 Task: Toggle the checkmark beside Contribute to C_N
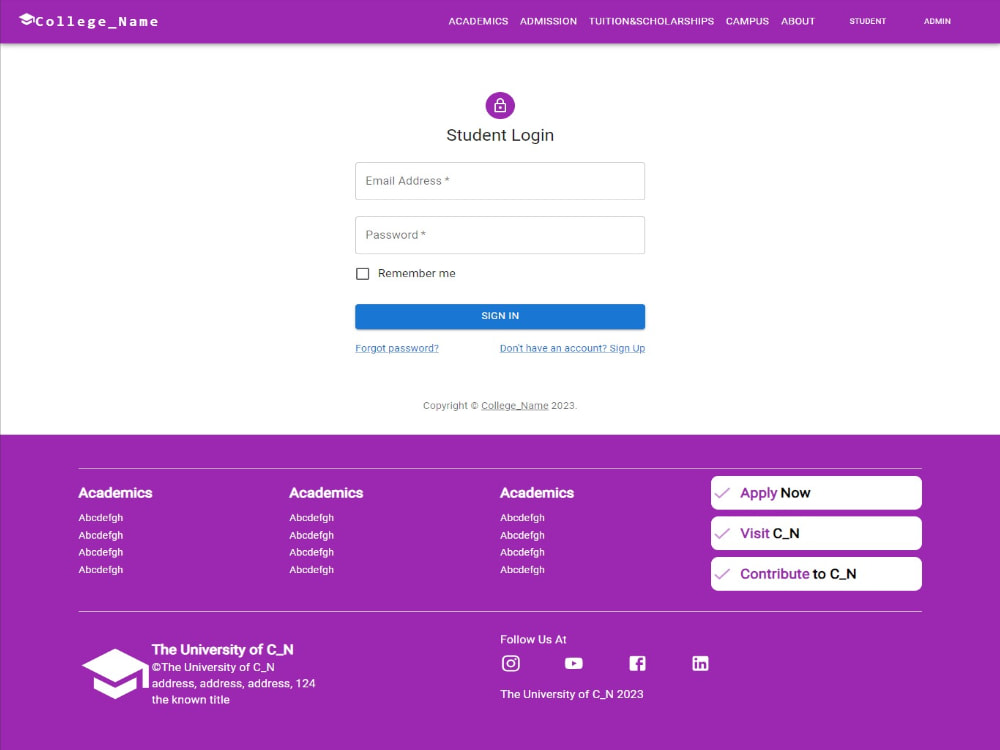(x=723, y=573)
